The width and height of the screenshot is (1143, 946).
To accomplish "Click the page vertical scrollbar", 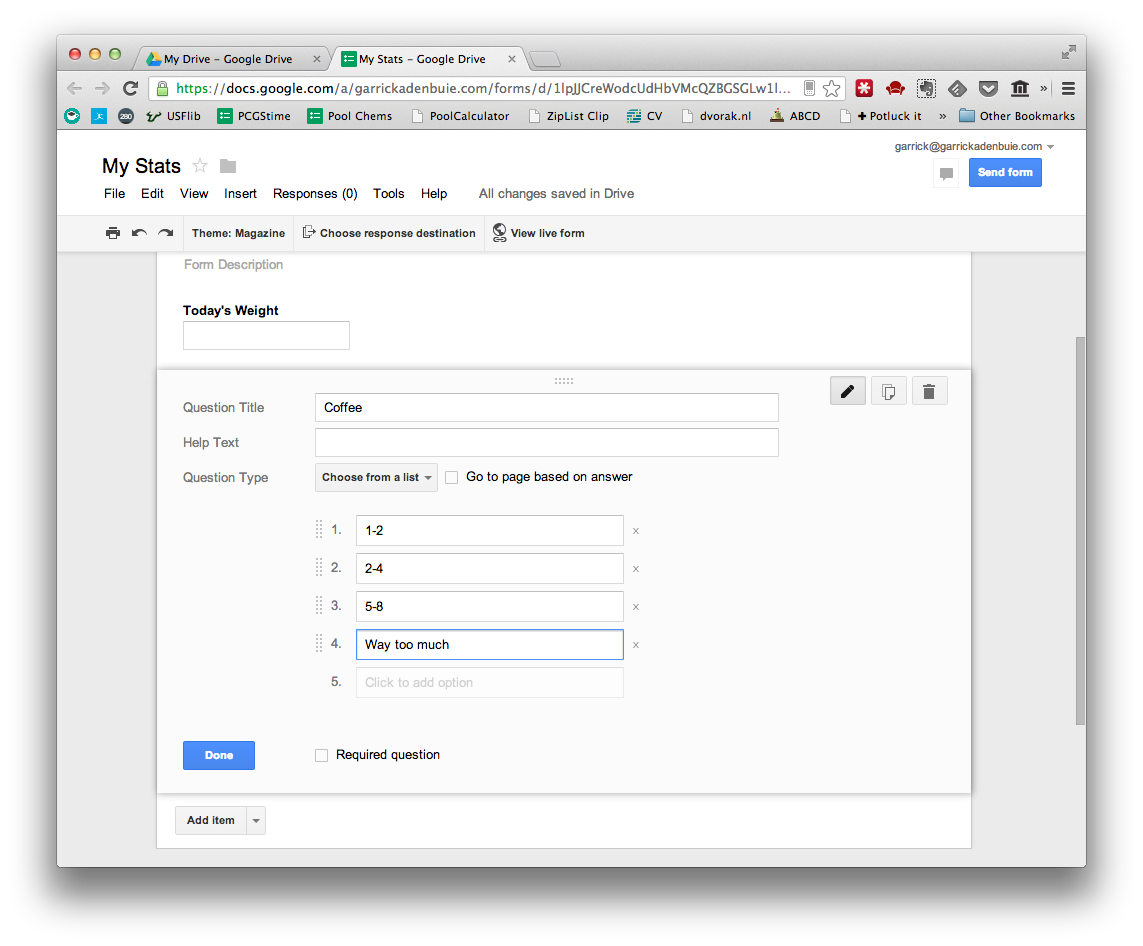I will pyautogui.click(x=1080, y=531).
